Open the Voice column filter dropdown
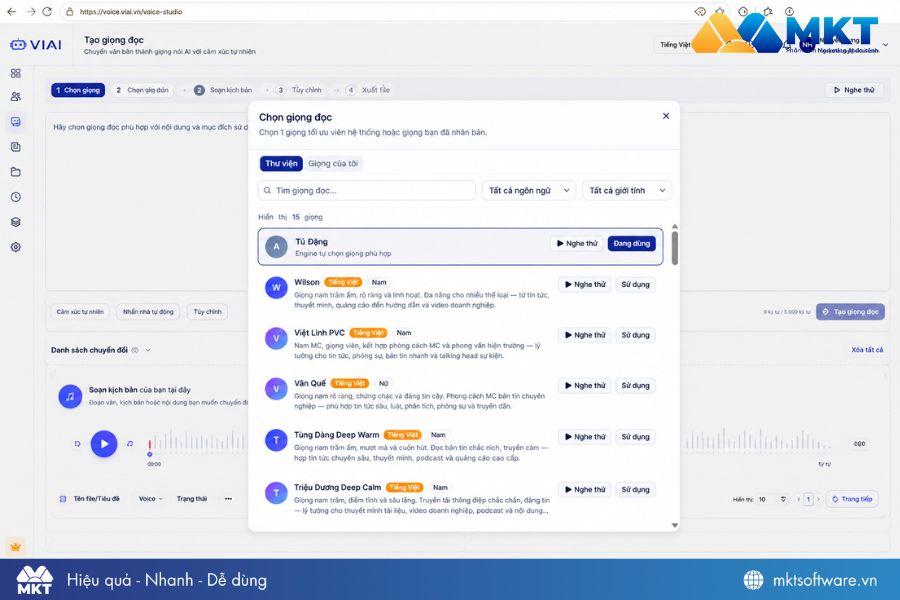900x600 pixels. click(x=150, y=499)
